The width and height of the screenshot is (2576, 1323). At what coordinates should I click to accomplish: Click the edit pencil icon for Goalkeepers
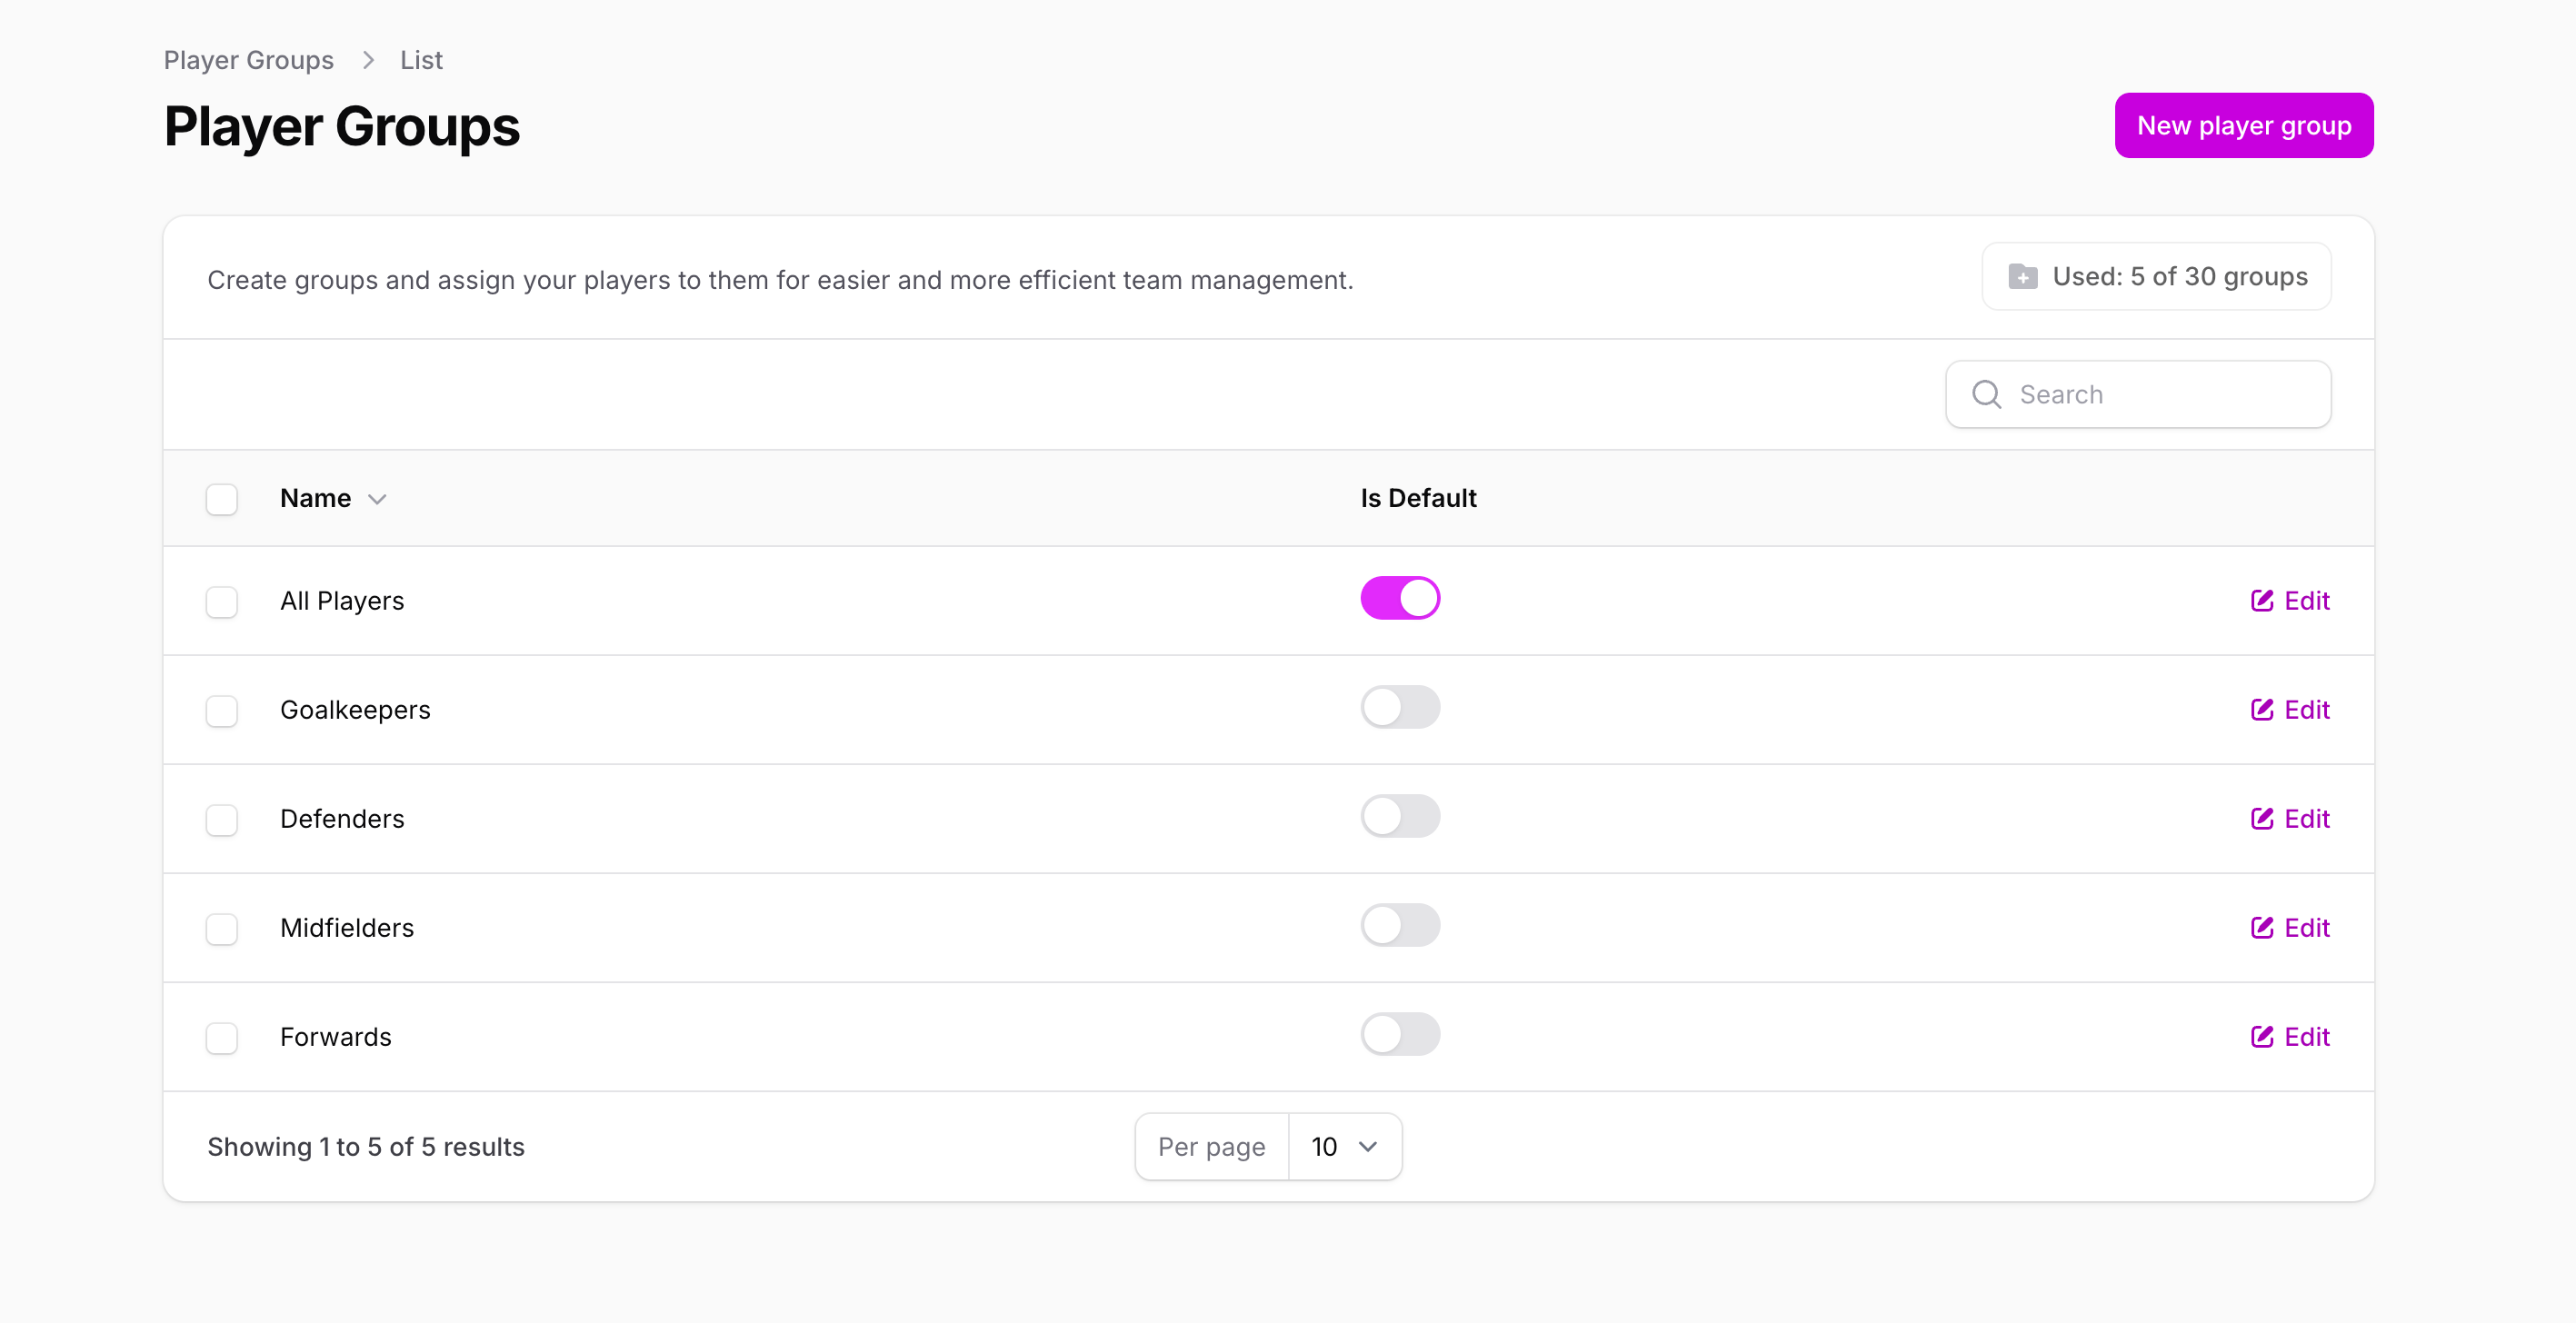(2261, 709)
